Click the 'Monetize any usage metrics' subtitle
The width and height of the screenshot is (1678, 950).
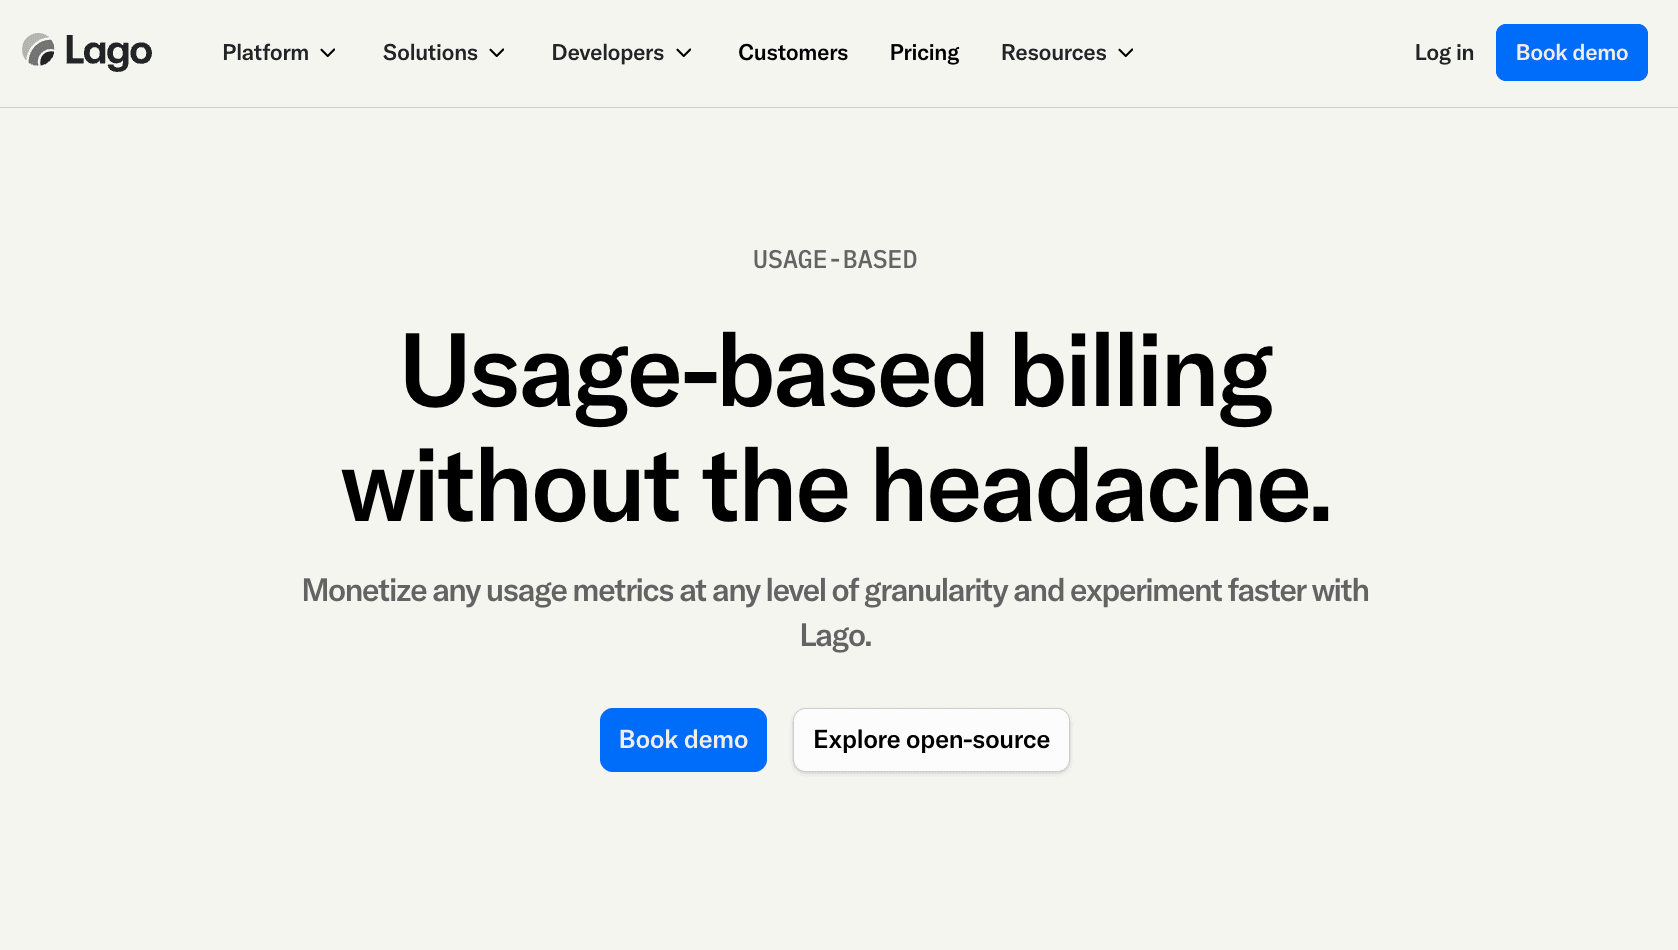click(x=835, y=591)
